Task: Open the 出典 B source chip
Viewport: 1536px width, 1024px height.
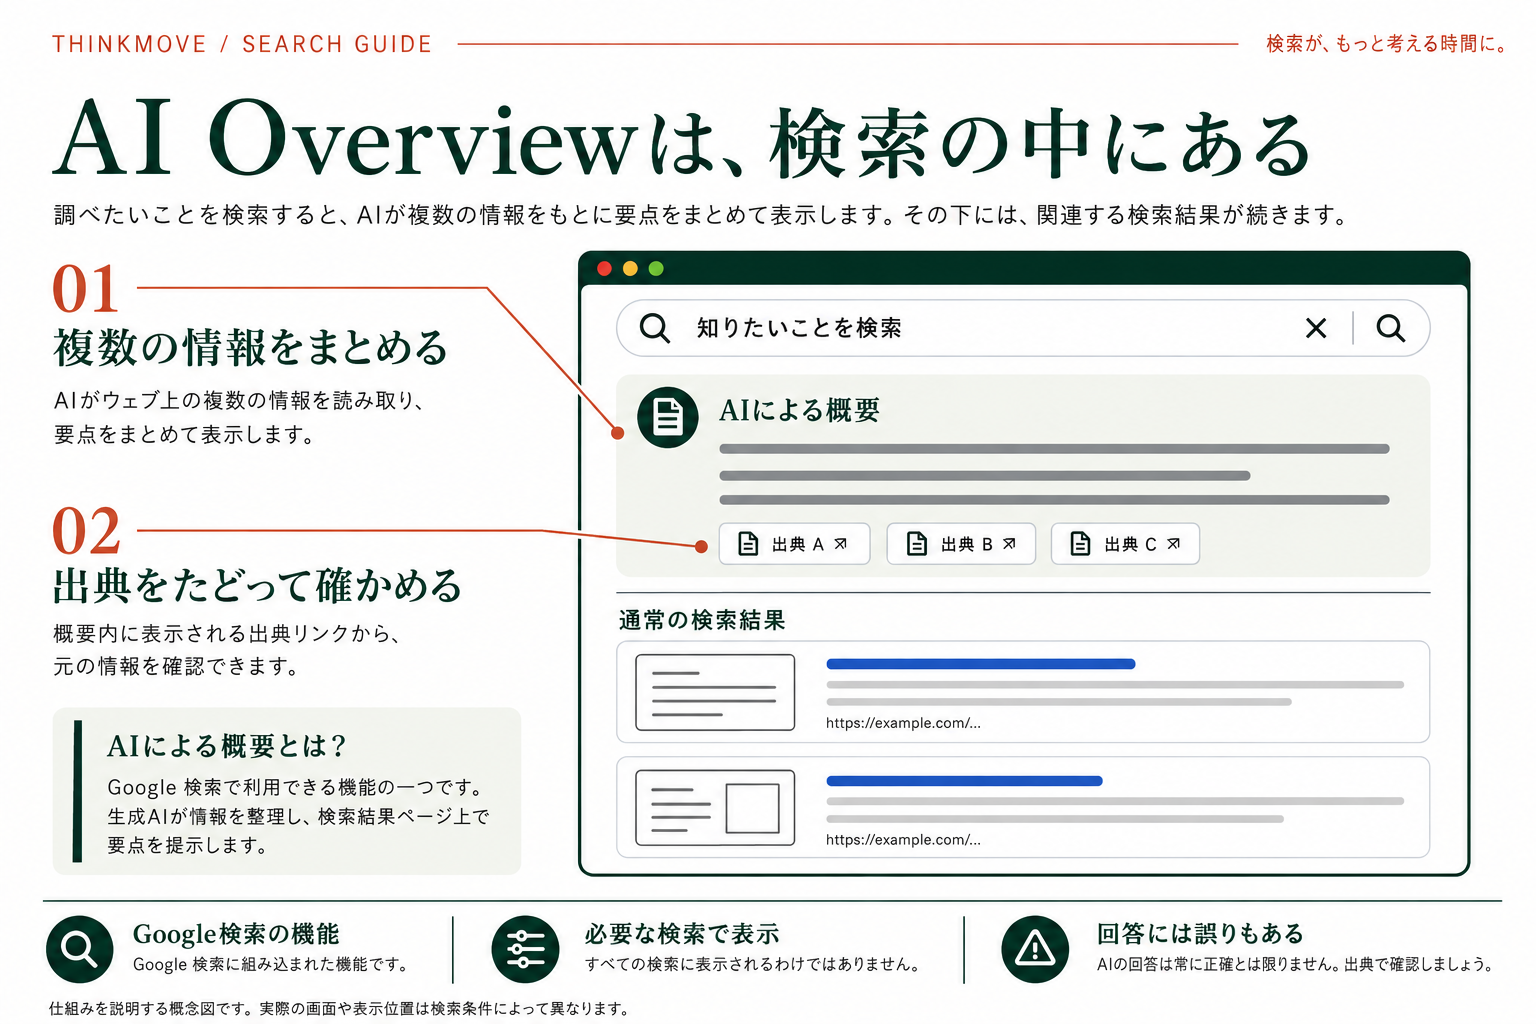Action: click(961, 544)
